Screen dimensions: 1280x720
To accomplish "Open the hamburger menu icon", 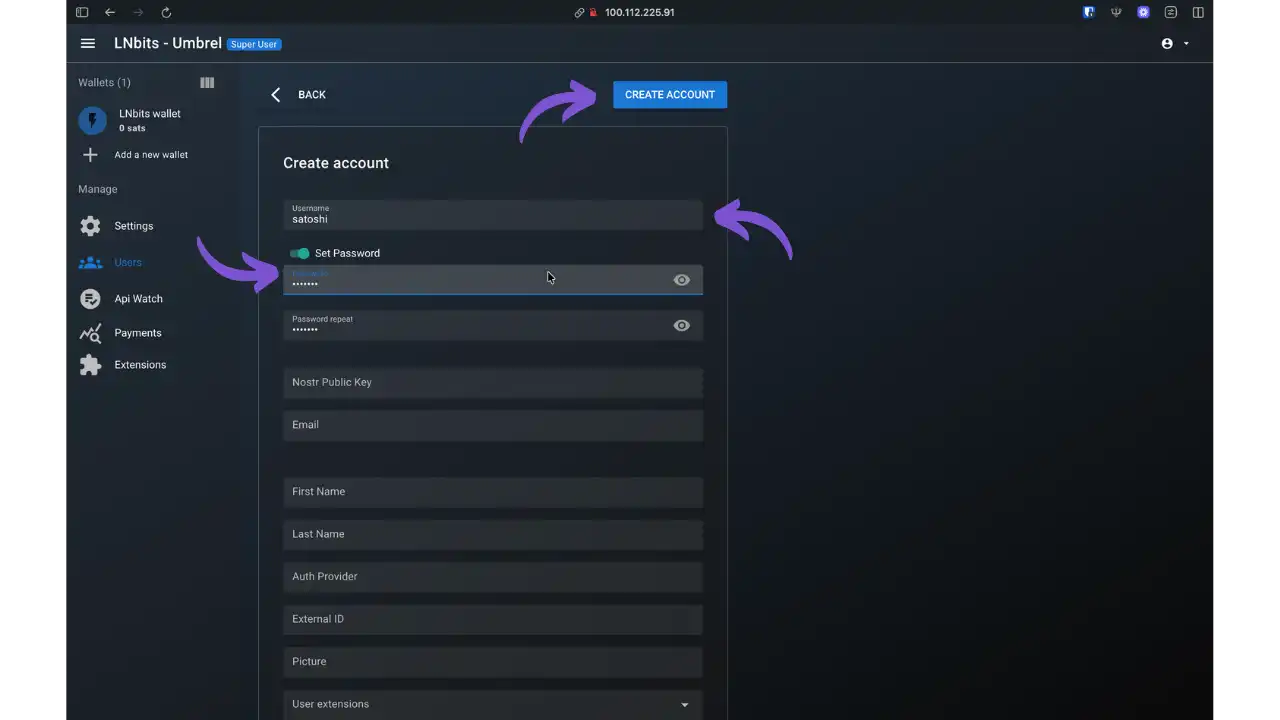I will coord(88,44).
